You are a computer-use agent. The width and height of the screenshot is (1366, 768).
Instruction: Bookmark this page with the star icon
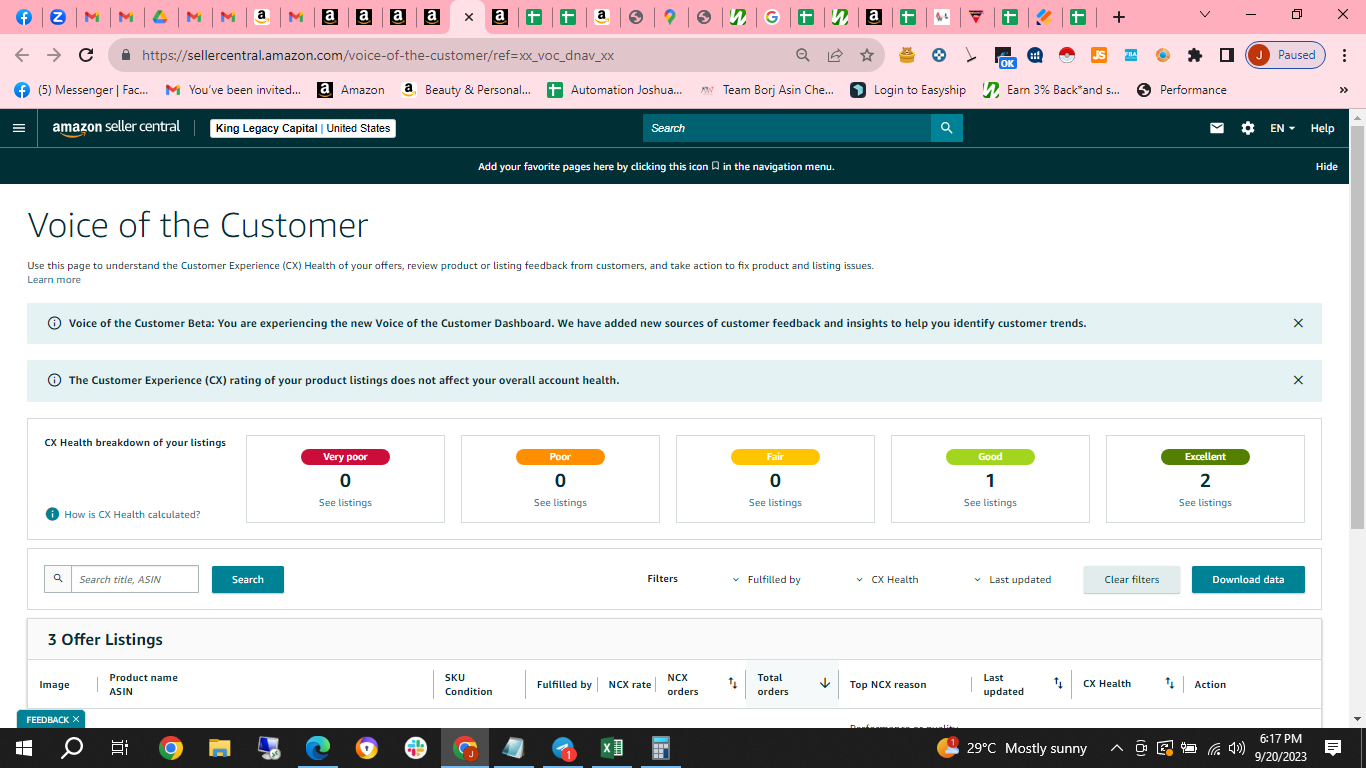pyautogui.click(x=867, y=55)
